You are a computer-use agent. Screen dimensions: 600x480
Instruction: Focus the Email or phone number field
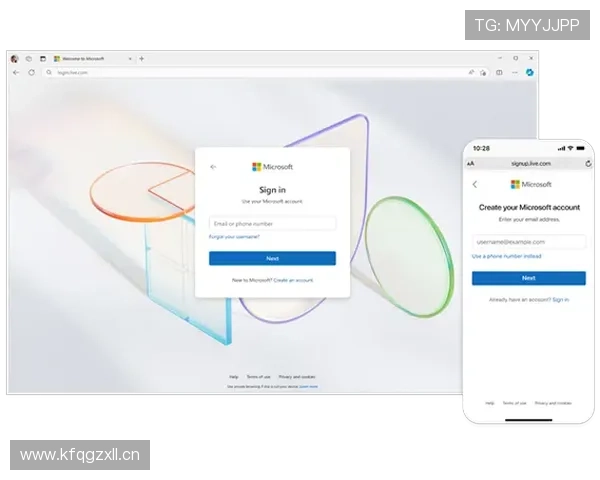(272, 223)
